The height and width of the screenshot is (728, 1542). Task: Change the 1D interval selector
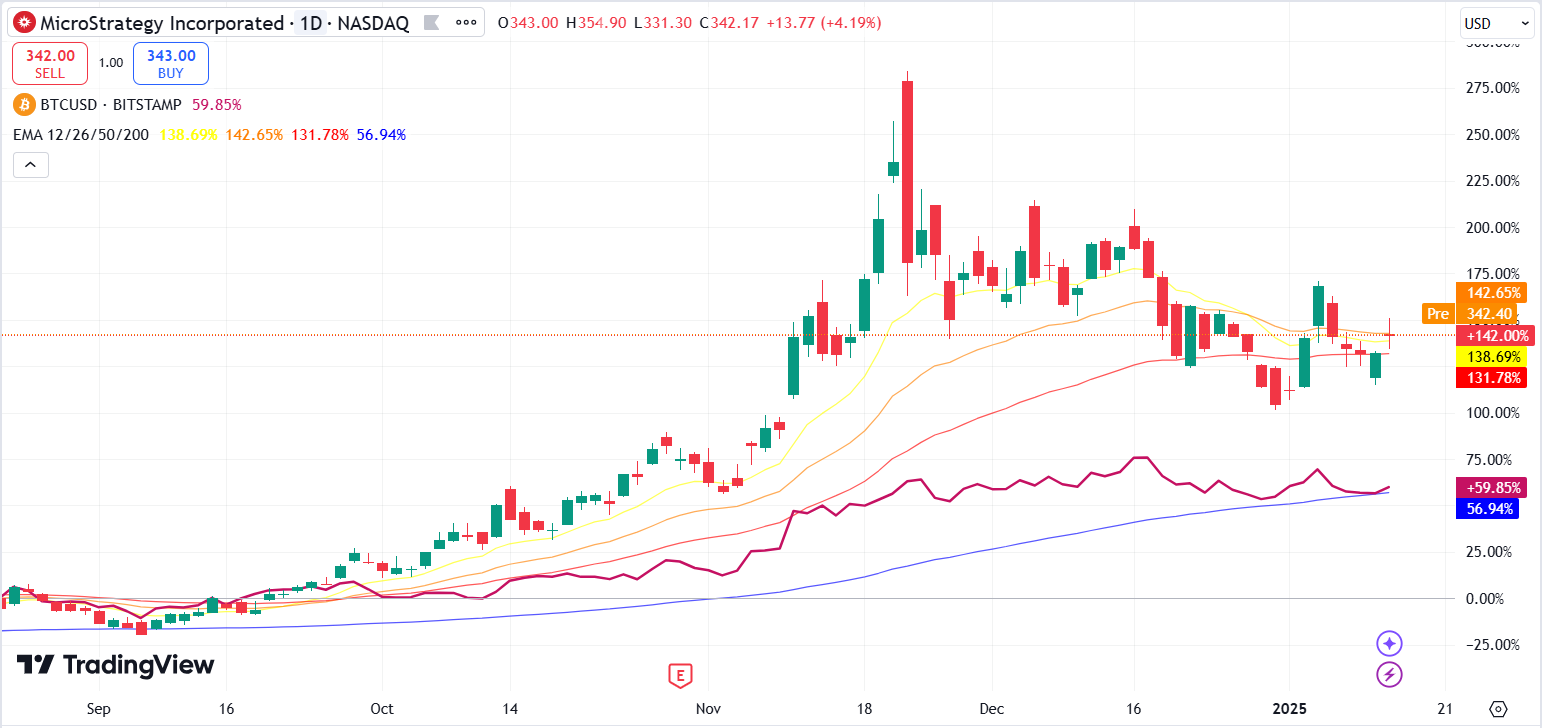tap(312, 23)
